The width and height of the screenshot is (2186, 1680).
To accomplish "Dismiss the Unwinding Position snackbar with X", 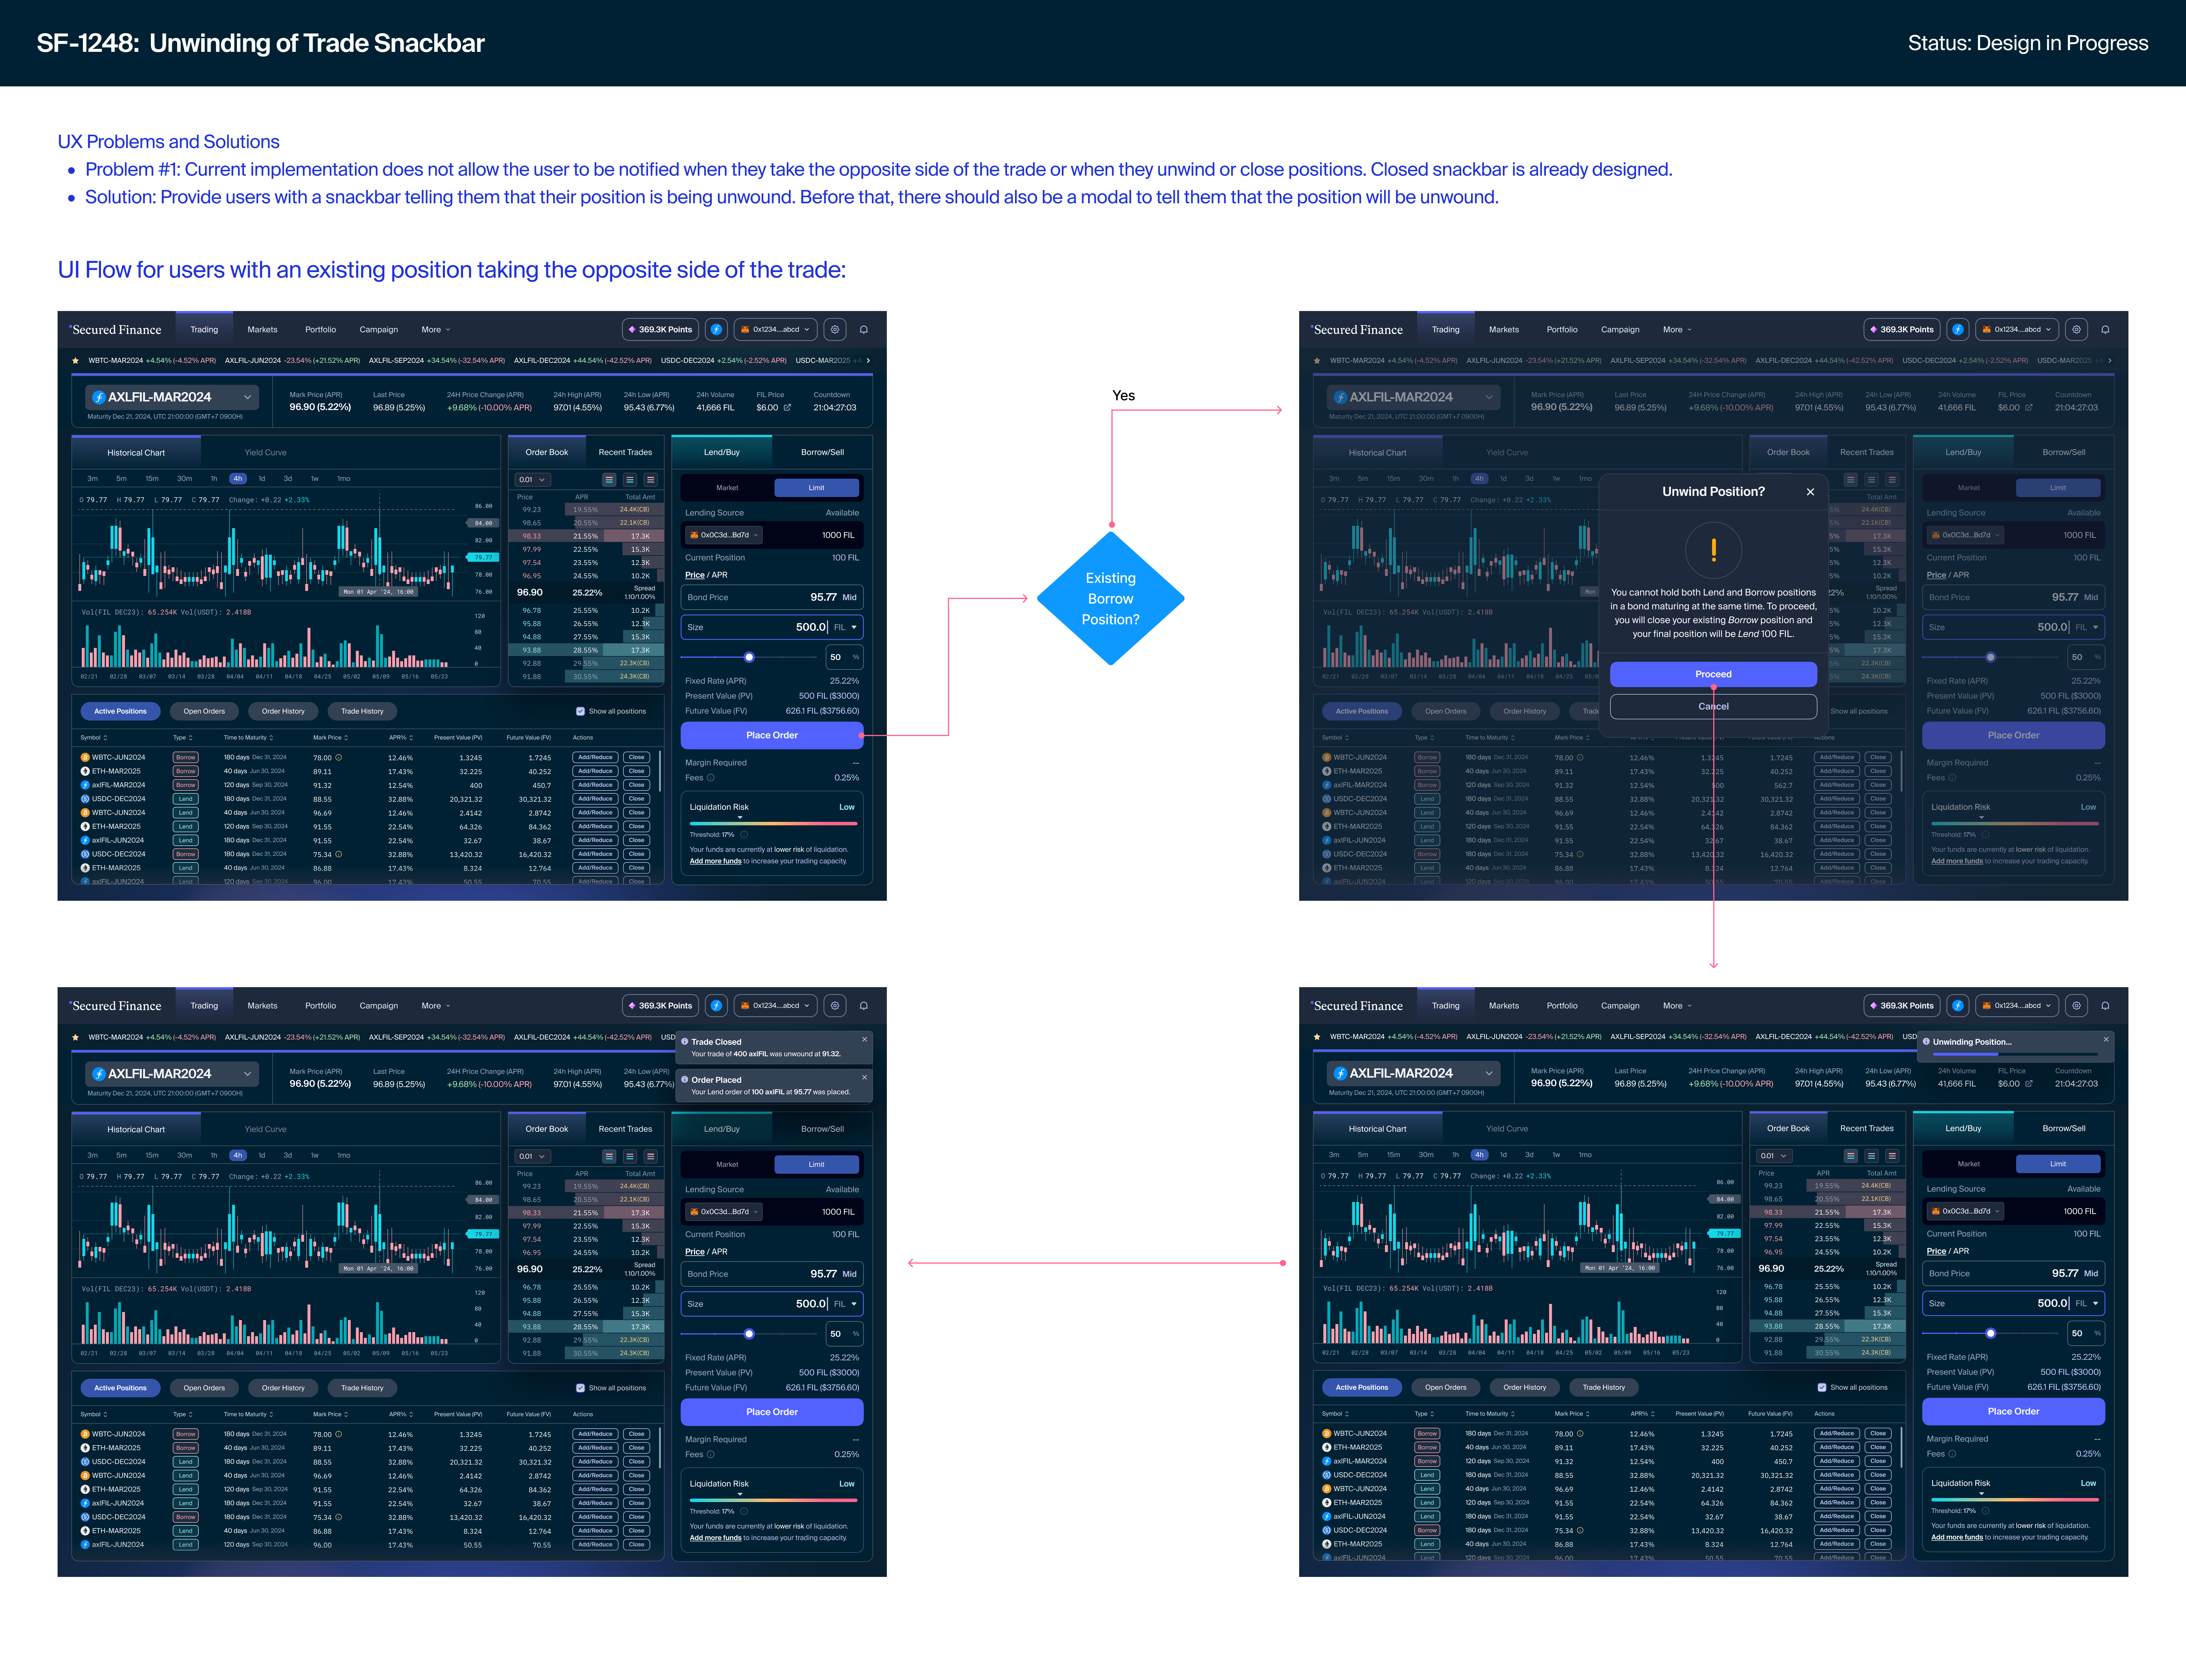I will [x=2106, y=1039].
